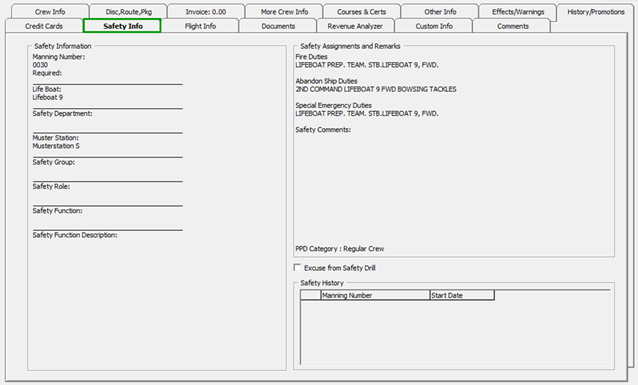Image resolution: width=638 pixels, height=385 pixels.
Task: Go to Courses & Certs tab
Action: click(x=361, y=11)
